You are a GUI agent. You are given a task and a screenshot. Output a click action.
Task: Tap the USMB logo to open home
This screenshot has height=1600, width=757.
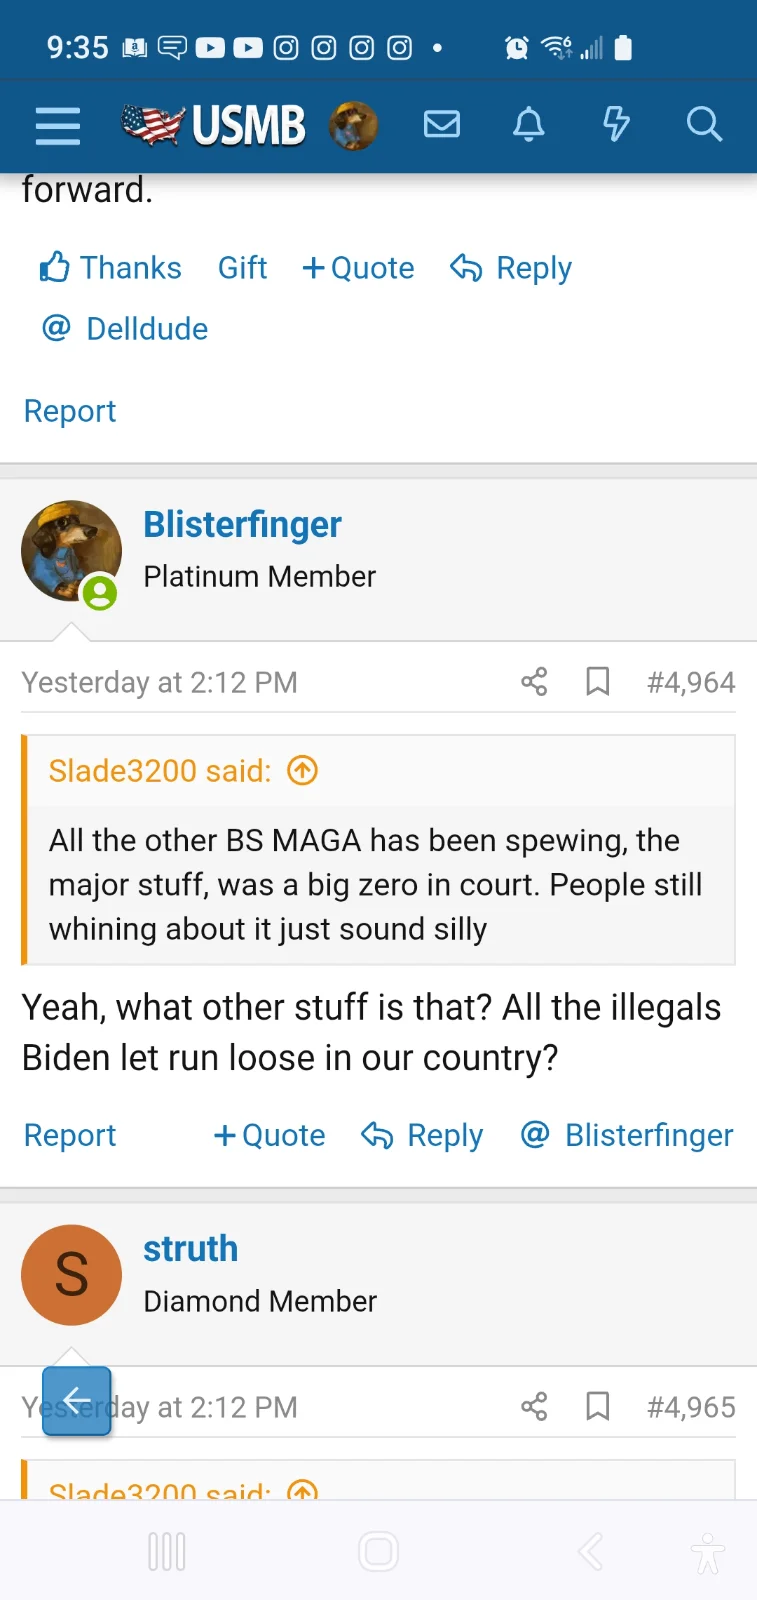pyautogui.click(x=213, y=124)
